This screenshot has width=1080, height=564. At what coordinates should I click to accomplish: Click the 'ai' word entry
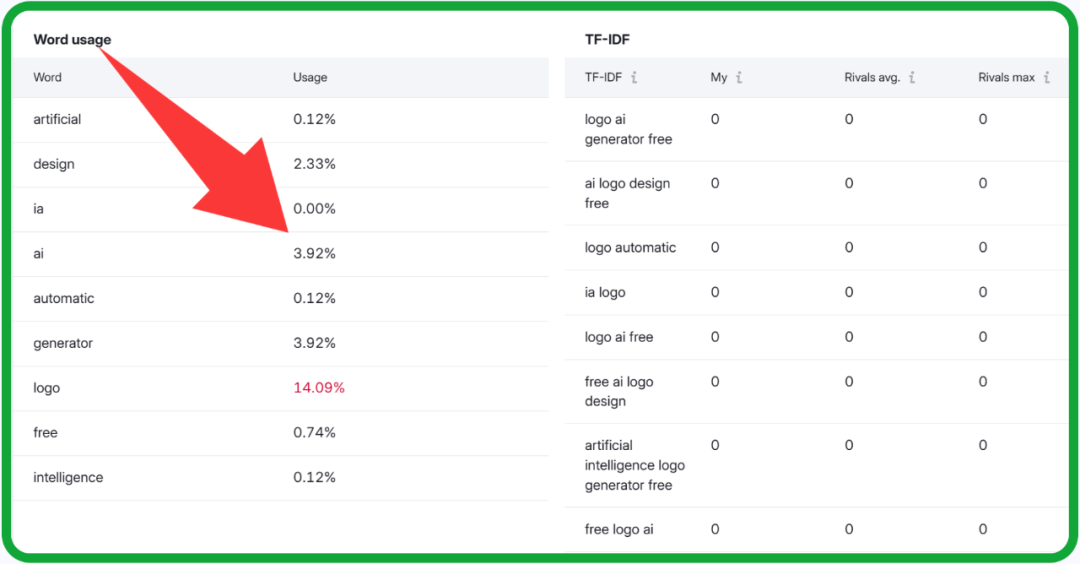point(38,254)
